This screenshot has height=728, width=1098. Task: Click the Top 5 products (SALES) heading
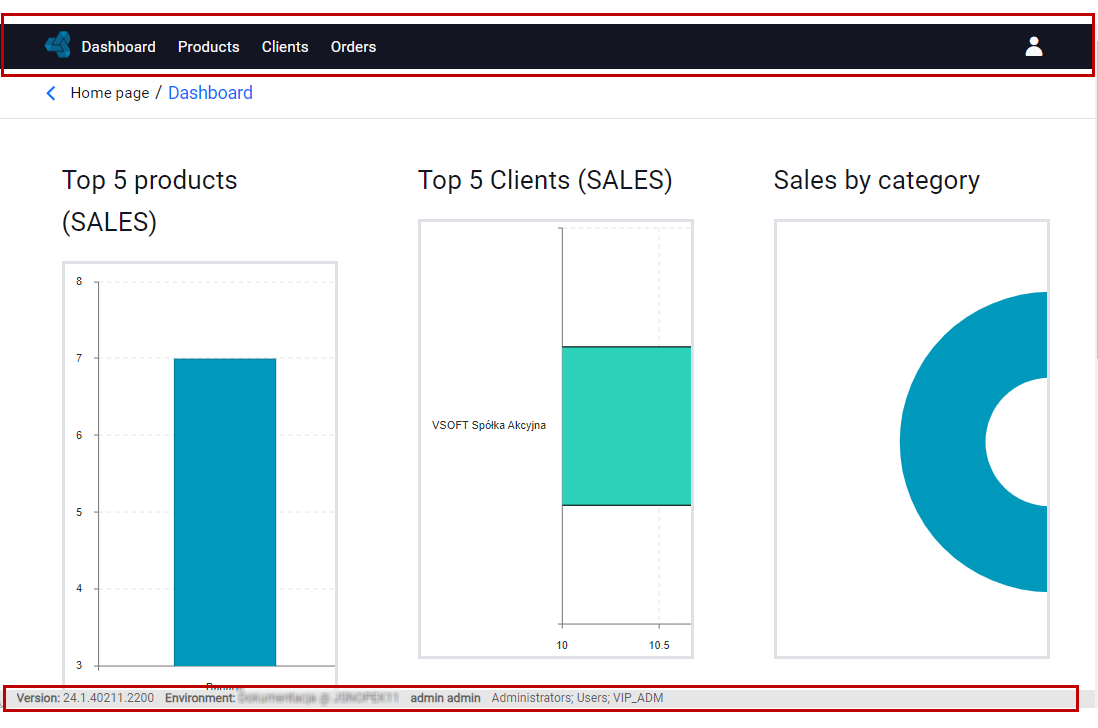coord(150,201)
